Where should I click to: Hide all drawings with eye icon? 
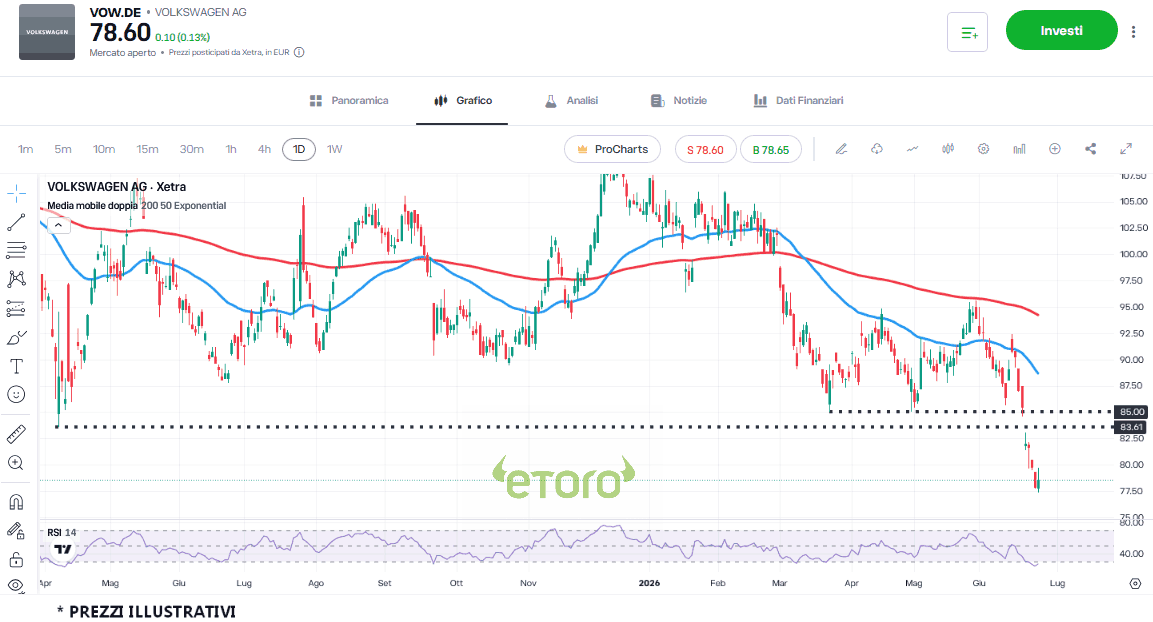pyautogui.click(x=16, y=586)
